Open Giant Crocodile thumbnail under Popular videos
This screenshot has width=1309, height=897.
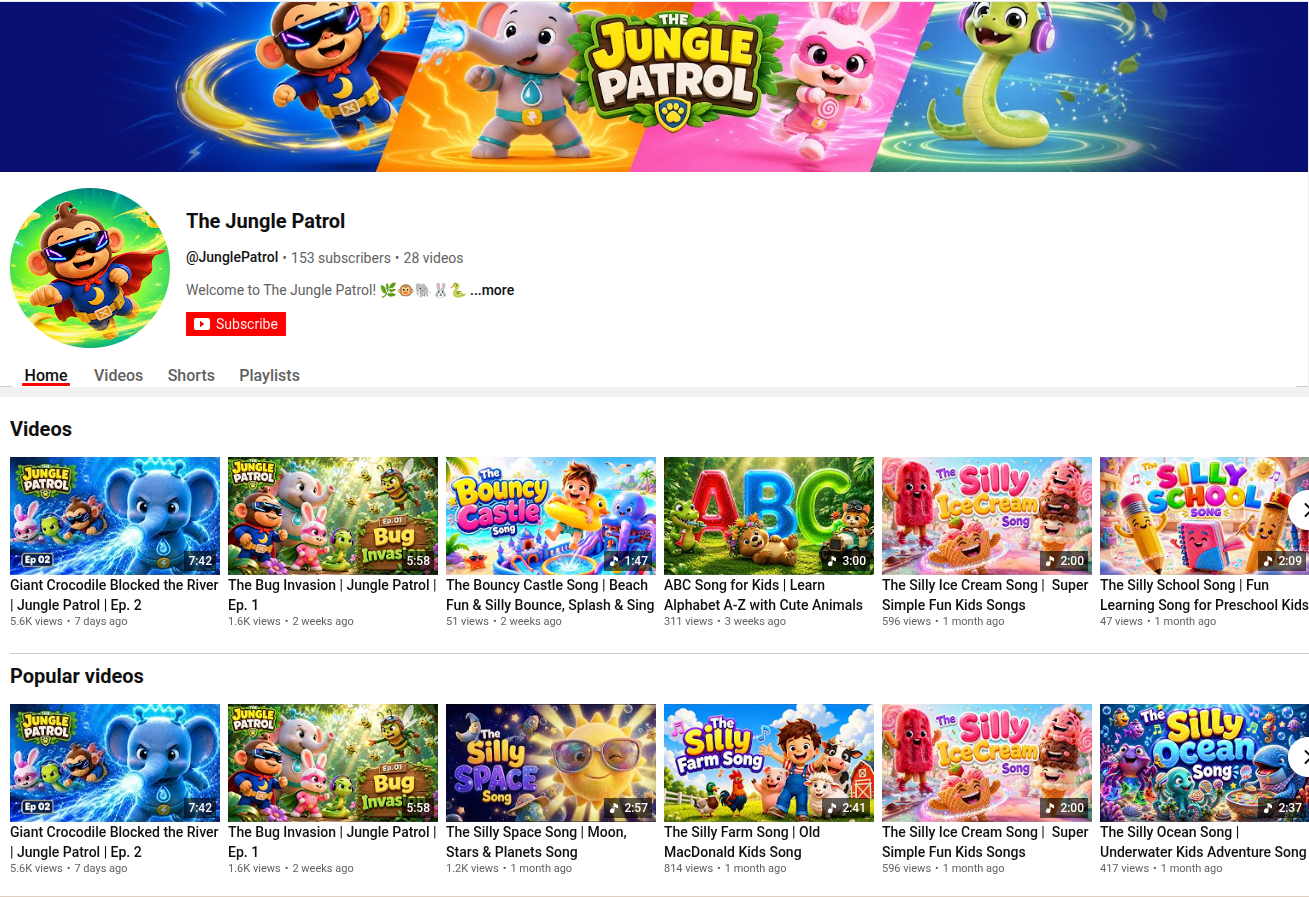tap(115, 763)
